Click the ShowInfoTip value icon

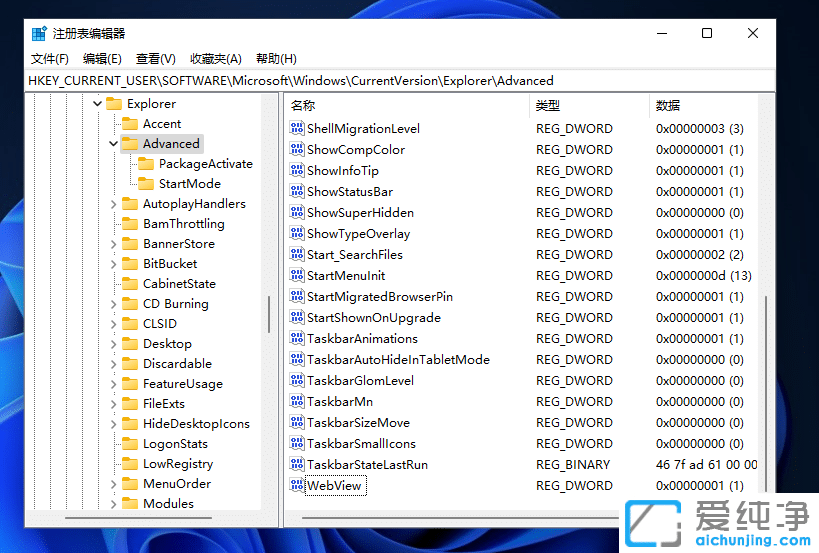coord(297,170)
